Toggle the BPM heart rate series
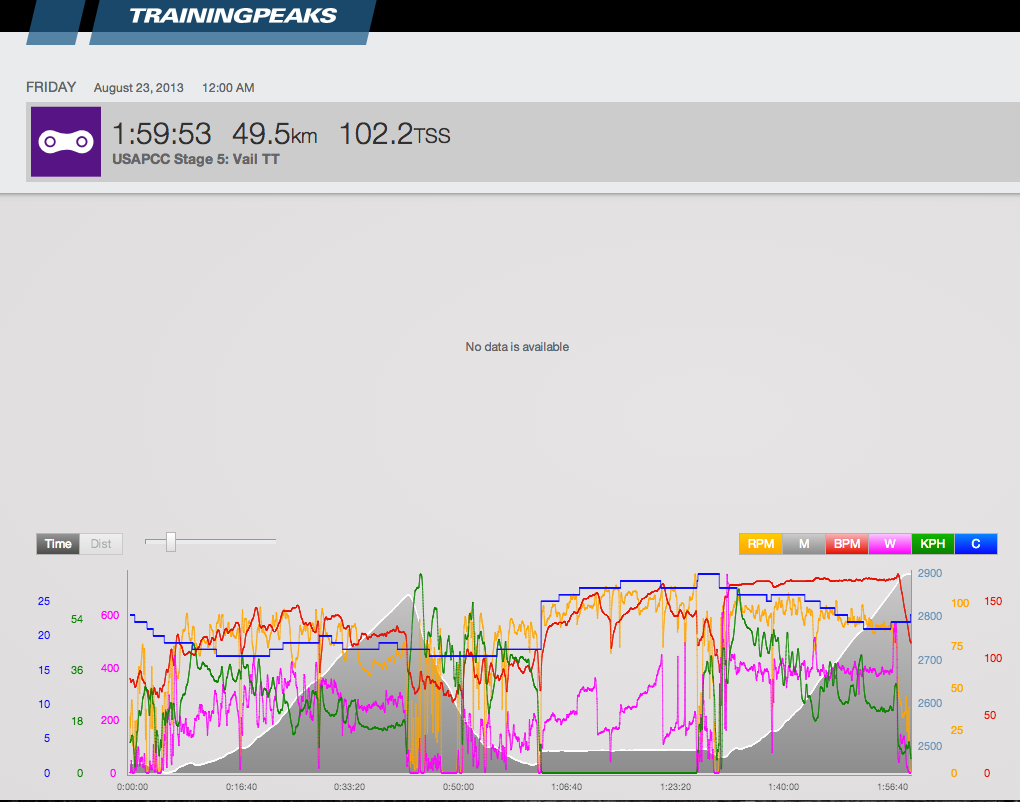Screen dimensions: 1020x802 846,544
